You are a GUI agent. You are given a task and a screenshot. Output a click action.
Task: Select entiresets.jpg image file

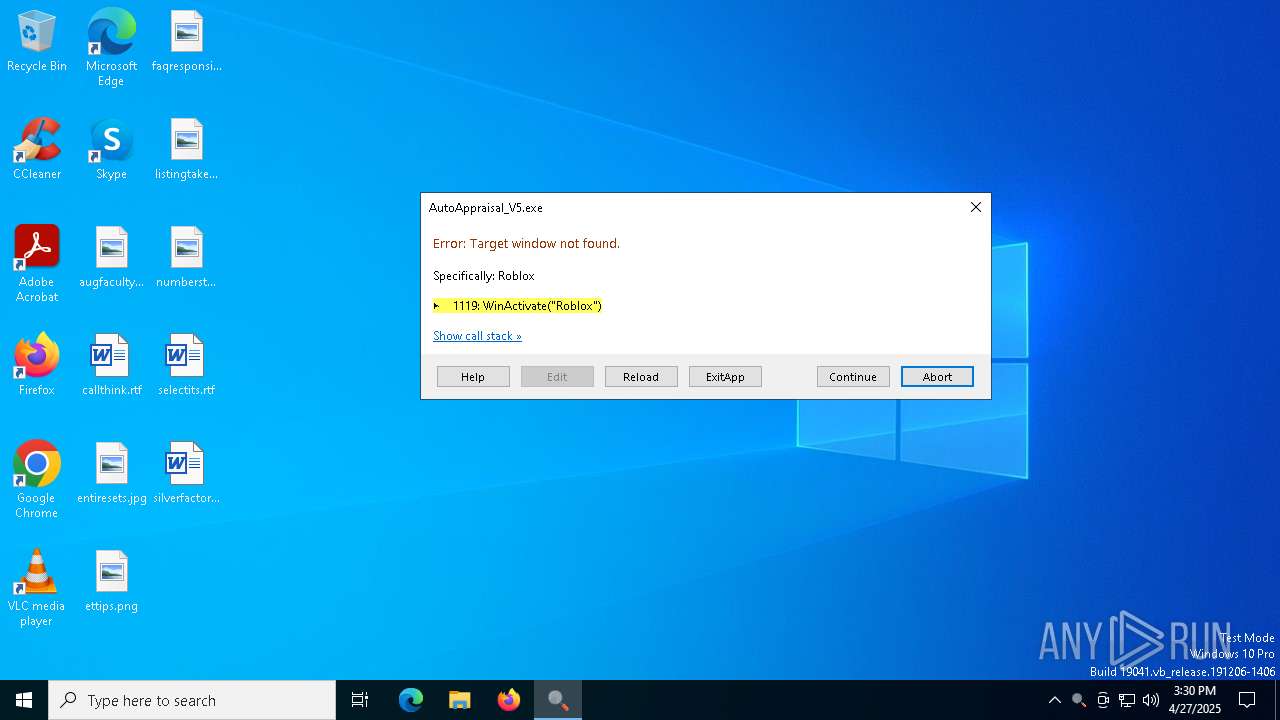click(x=111, y=474)
